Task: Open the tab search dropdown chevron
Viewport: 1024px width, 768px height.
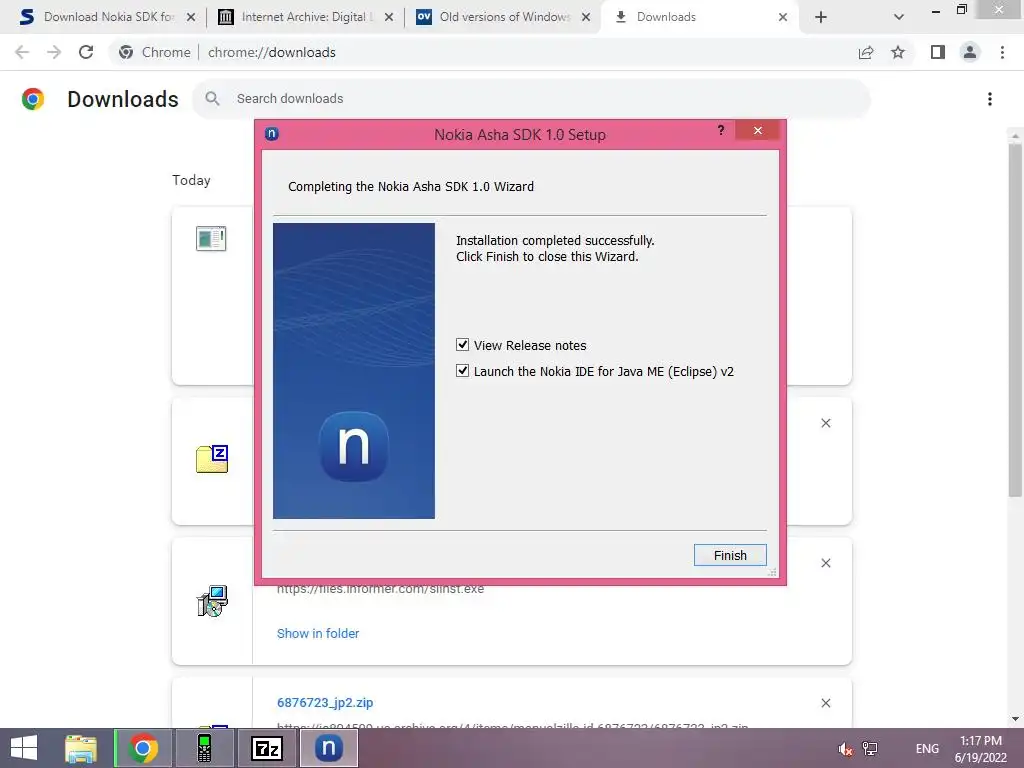Action: (x=899, y=17)
